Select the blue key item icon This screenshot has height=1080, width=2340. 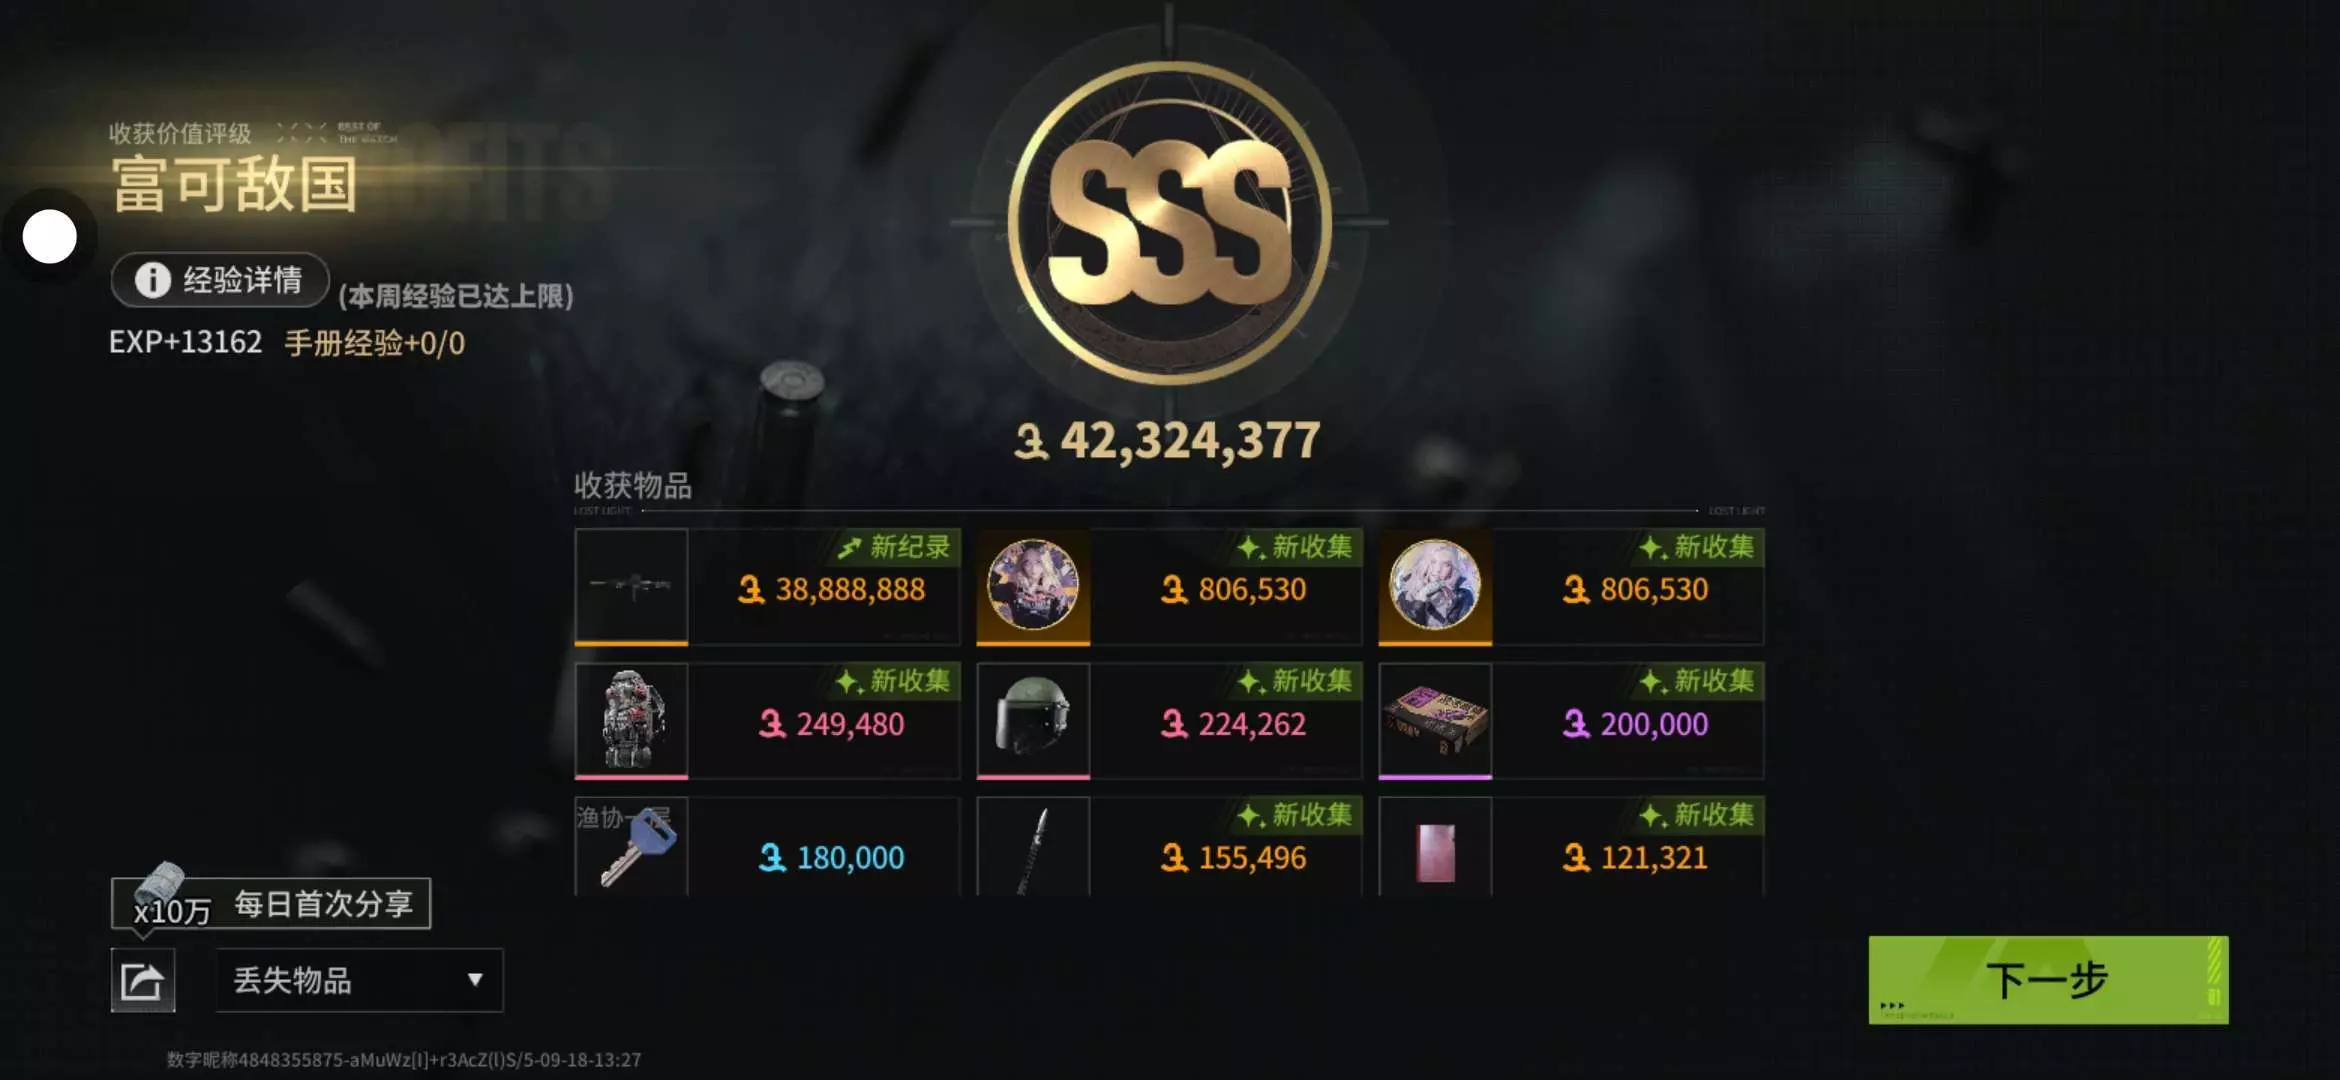click(x=632, y=846)
